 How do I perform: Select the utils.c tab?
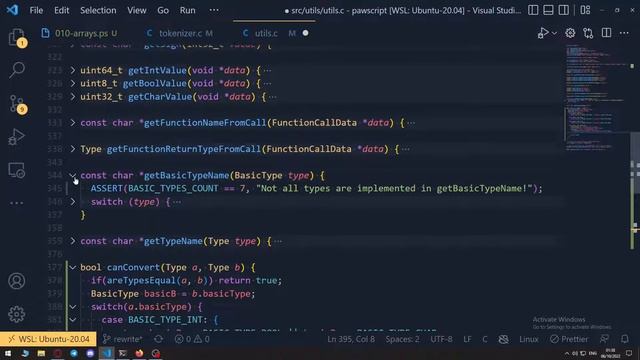coord(266,33)
